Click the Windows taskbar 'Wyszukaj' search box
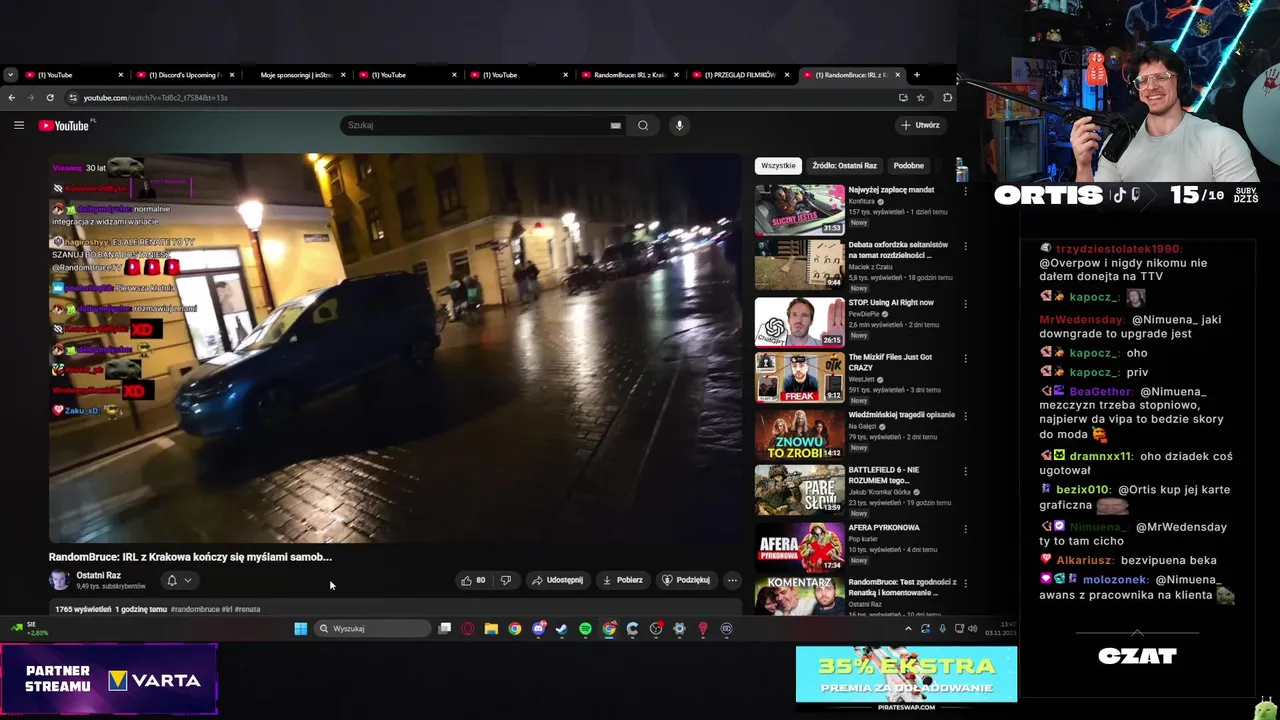Viewport: 1280px width, 720px height. coord(372,629)
